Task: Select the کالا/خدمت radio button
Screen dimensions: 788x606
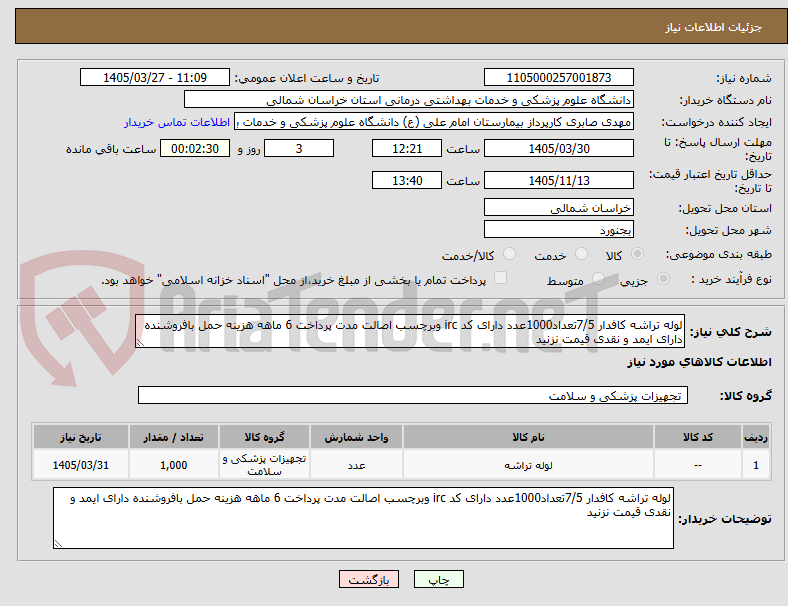Action: tap(510, 254)
